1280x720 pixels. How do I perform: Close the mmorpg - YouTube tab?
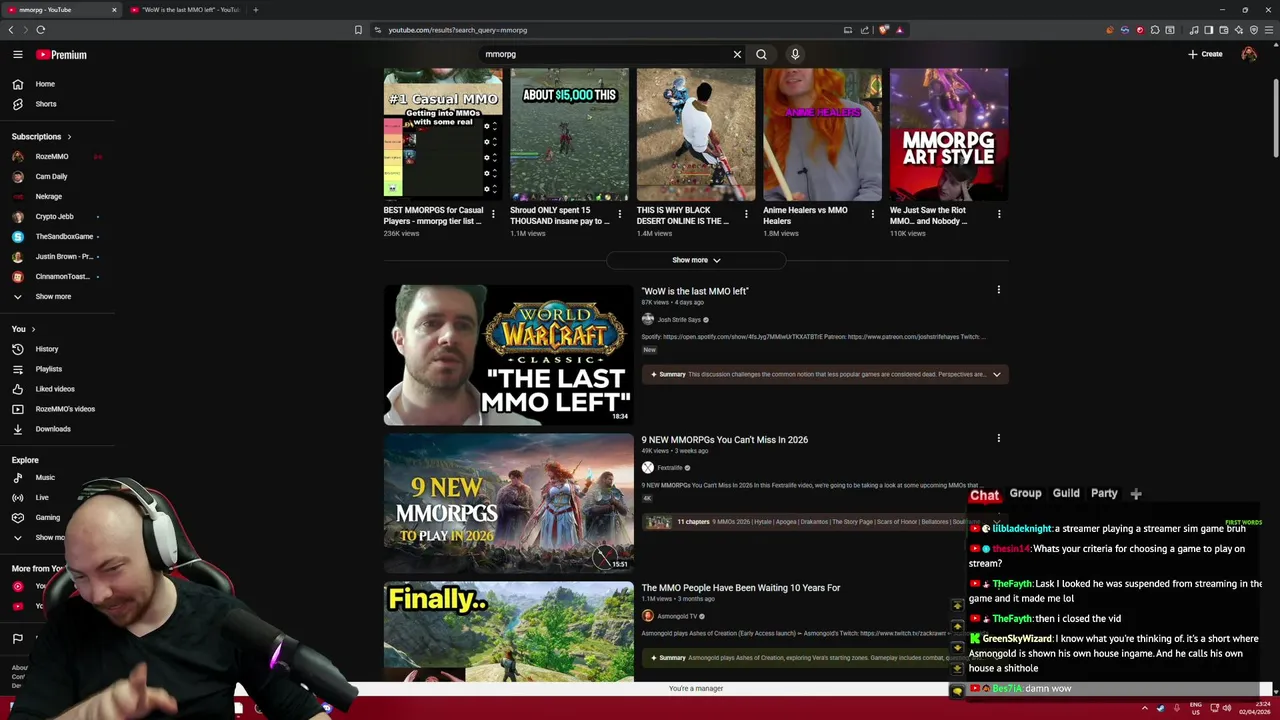[114, 10]
